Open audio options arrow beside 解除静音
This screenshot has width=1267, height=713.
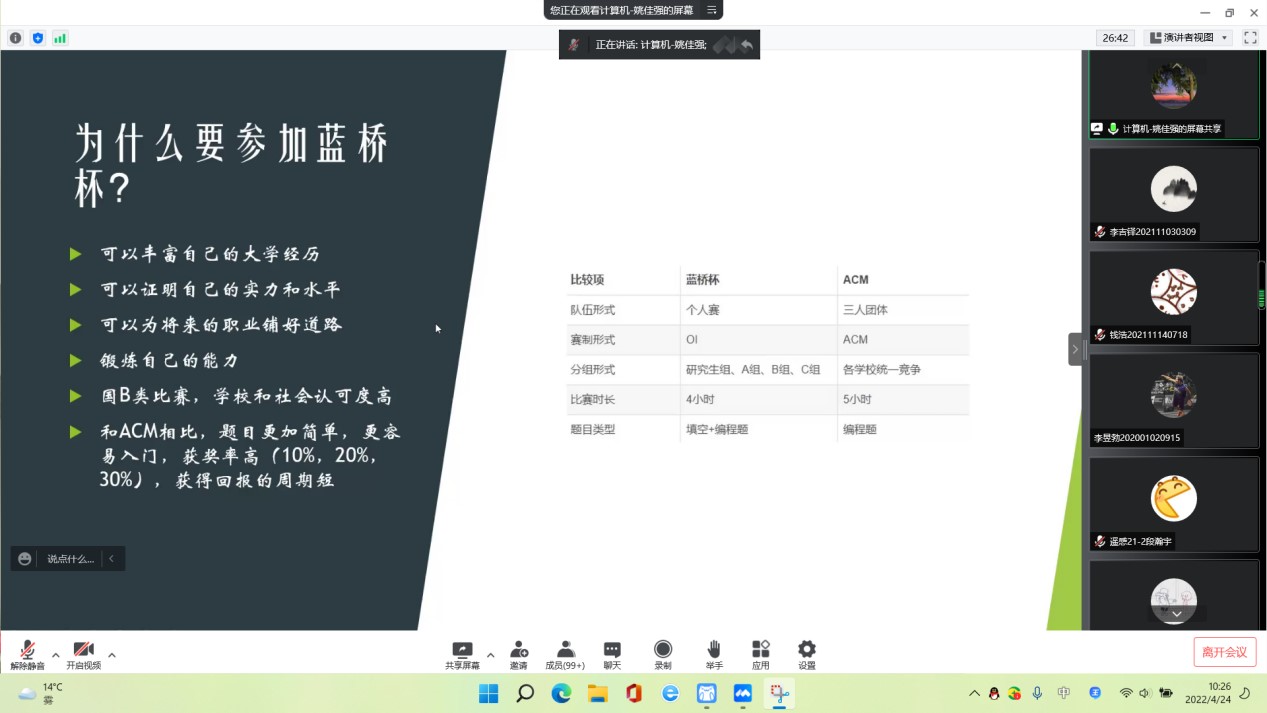click(55, 656)
